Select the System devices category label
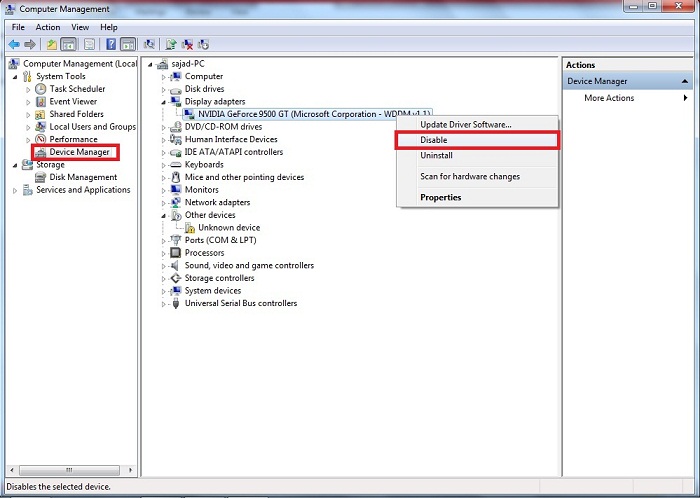This screenshot has width=700, height=498. pyautogui.click(x=213, y=290)
